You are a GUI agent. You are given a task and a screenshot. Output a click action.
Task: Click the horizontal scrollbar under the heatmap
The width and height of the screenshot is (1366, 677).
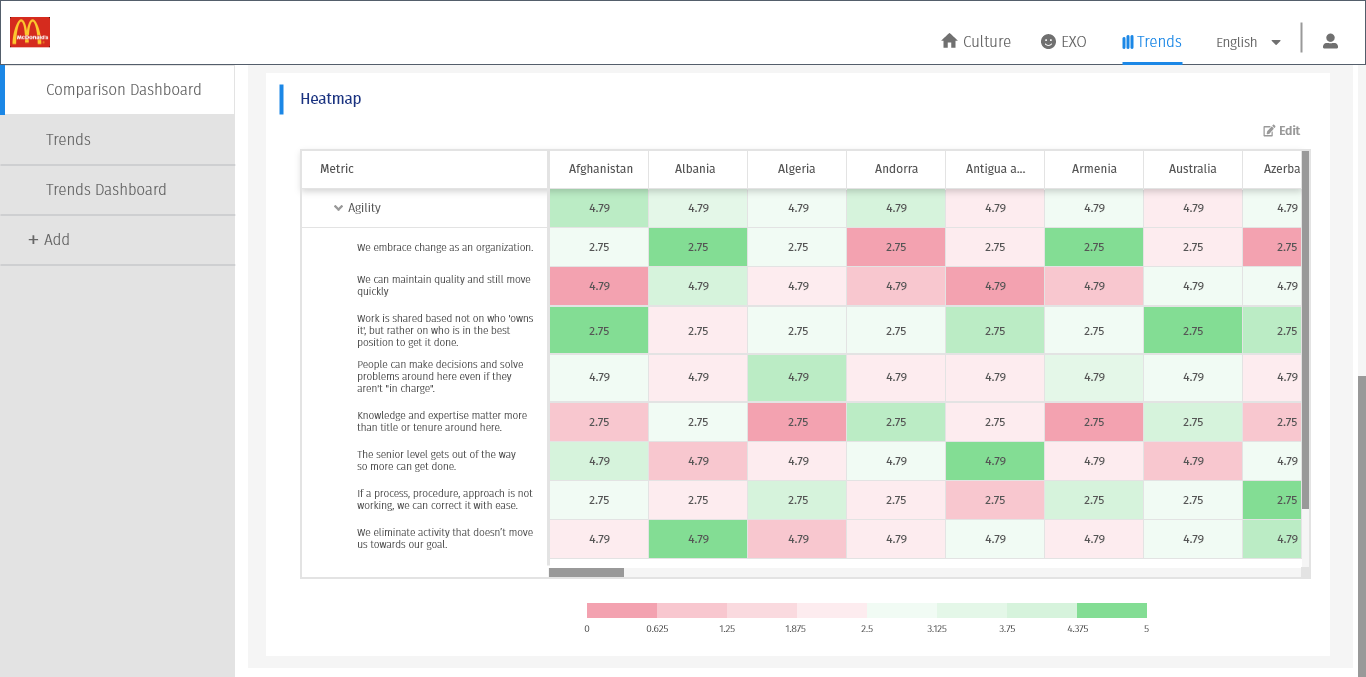(x=586, y=572)
